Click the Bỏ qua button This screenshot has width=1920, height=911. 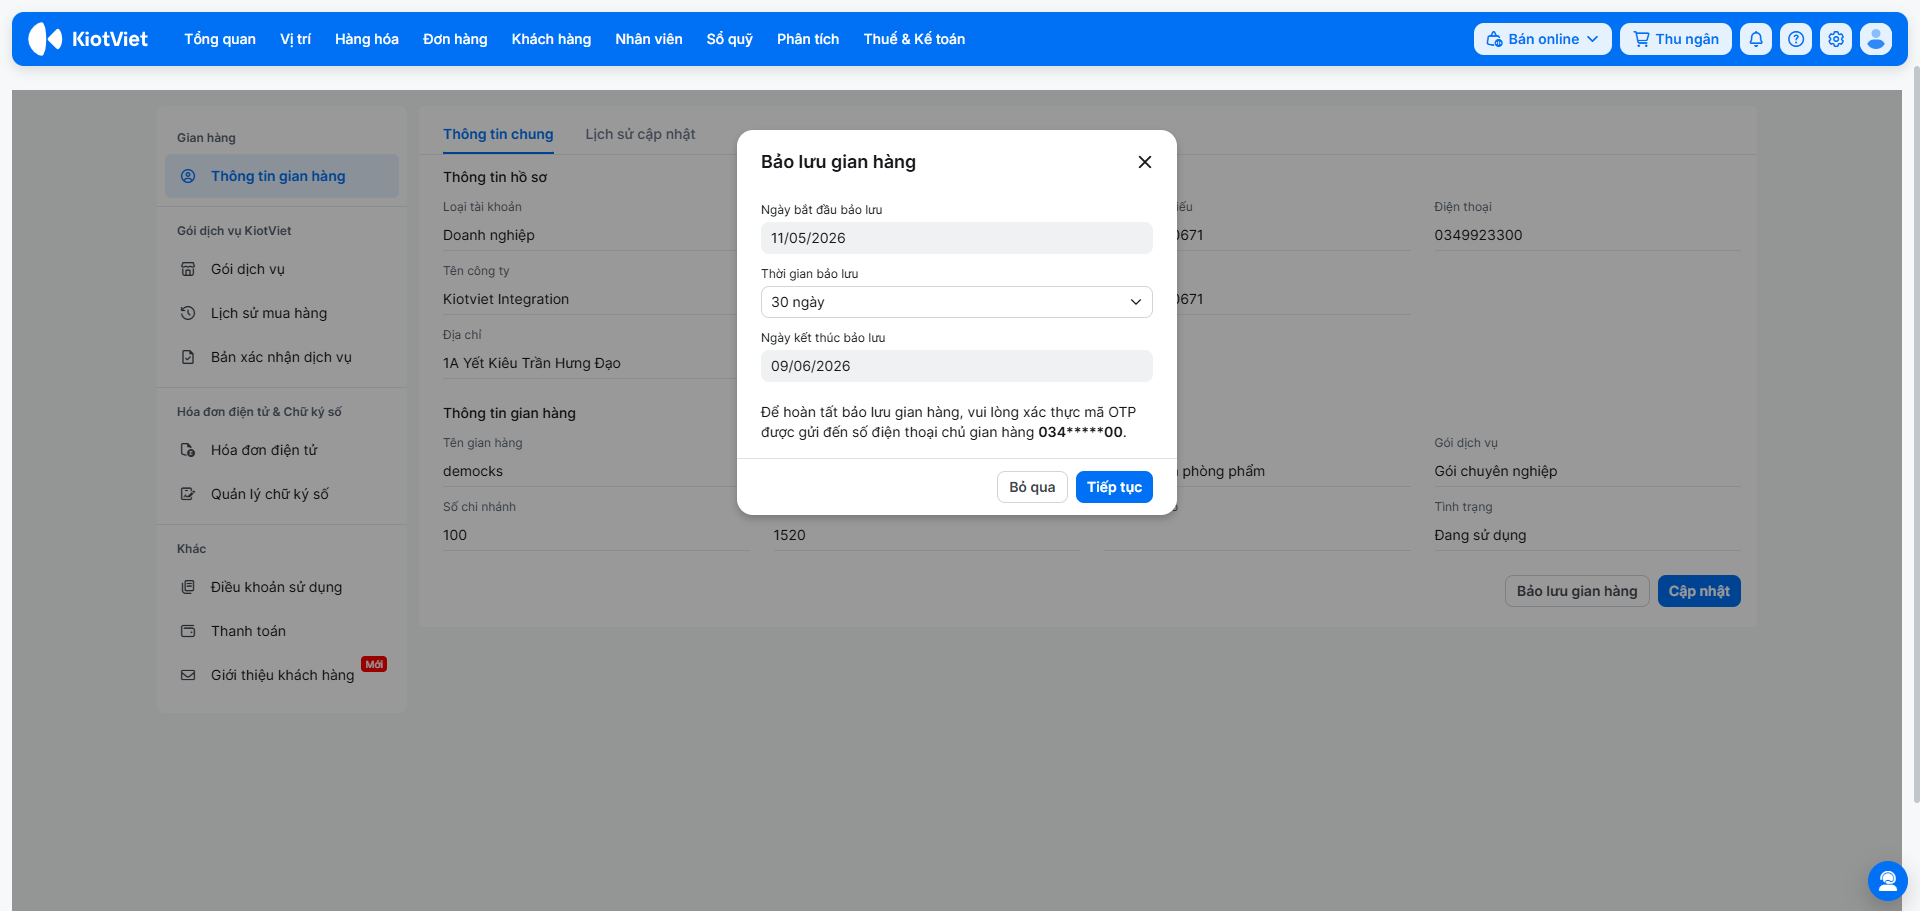(x=1032, y=487)
